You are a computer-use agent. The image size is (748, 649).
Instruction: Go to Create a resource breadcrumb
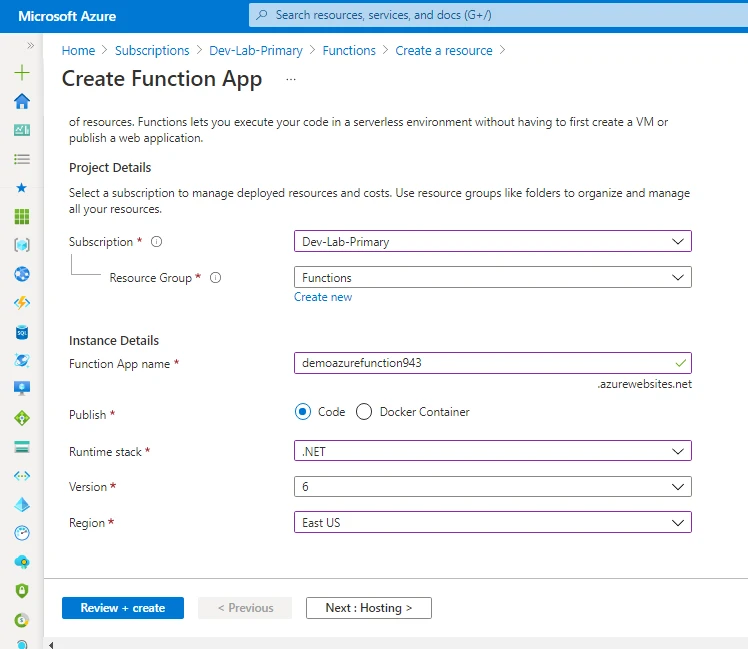click(444, 51)
